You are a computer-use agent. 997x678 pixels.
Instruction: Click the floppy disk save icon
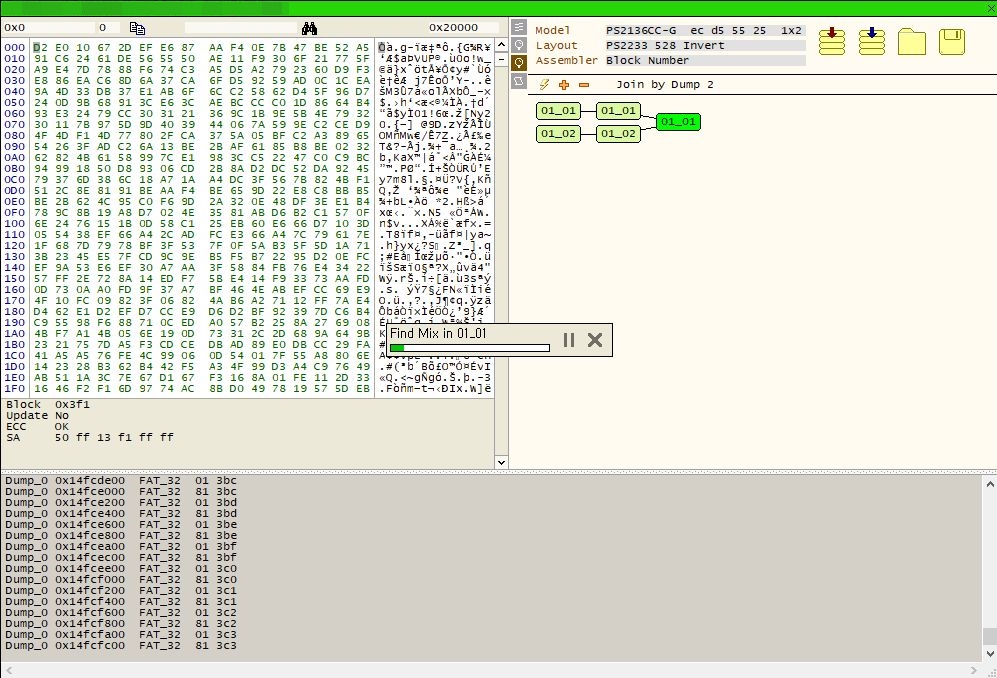pos(952,41)
